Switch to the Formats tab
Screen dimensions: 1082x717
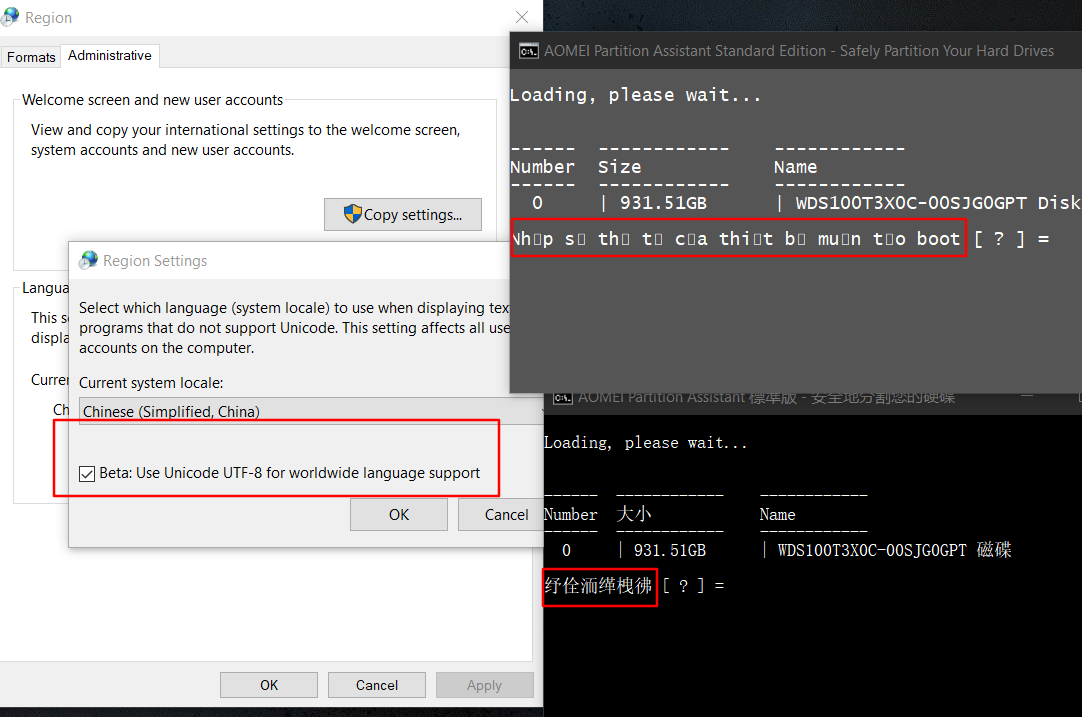pyautogui.click(x=30, y=57)
